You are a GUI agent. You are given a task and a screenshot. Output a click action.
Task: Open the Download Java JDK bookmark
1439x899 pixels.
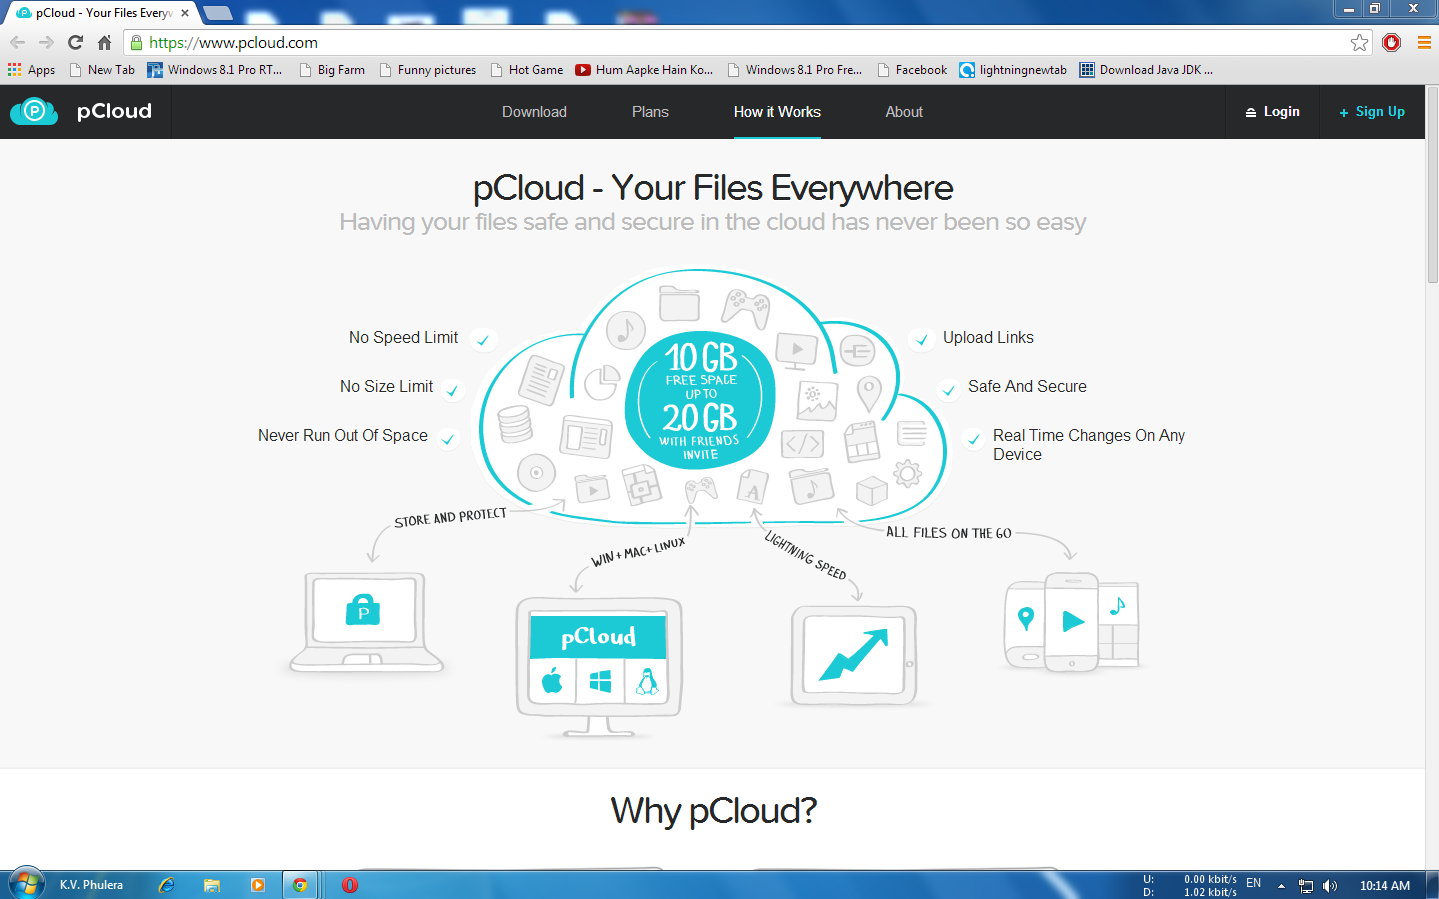click(1146, 70)
